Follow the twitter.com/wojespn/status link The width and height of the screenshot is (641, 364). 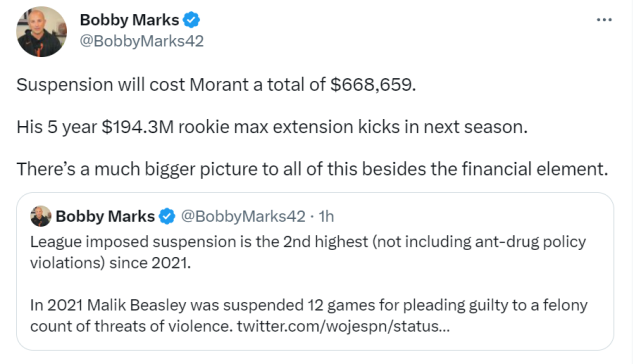coord(343,326)
